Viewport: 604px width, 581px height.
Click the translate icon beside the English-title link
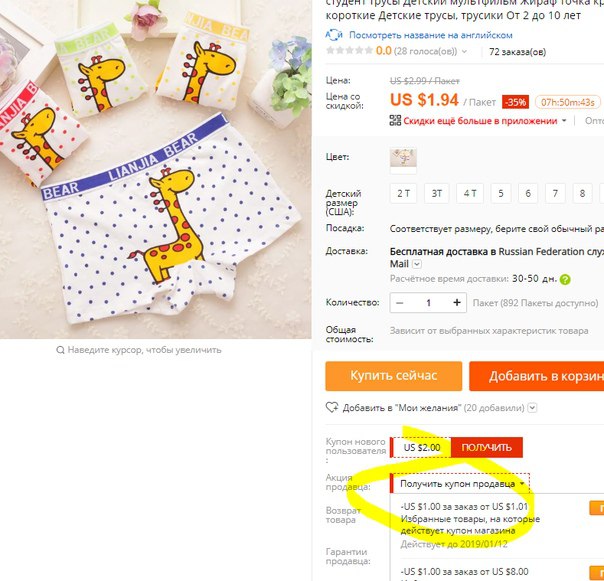click(334, 35)
